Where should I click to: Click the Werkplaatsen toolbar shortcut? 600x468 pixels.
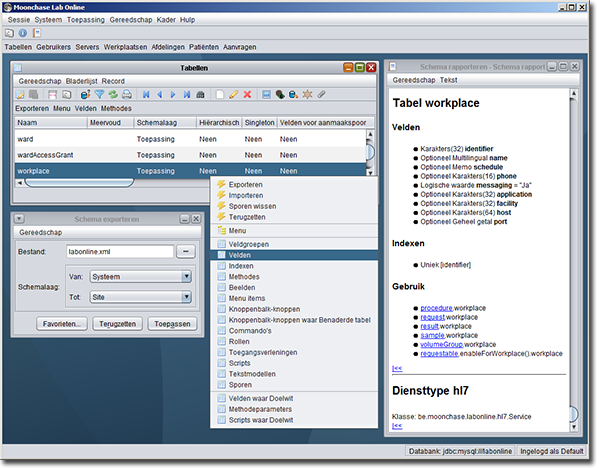[x=125, y=47]
